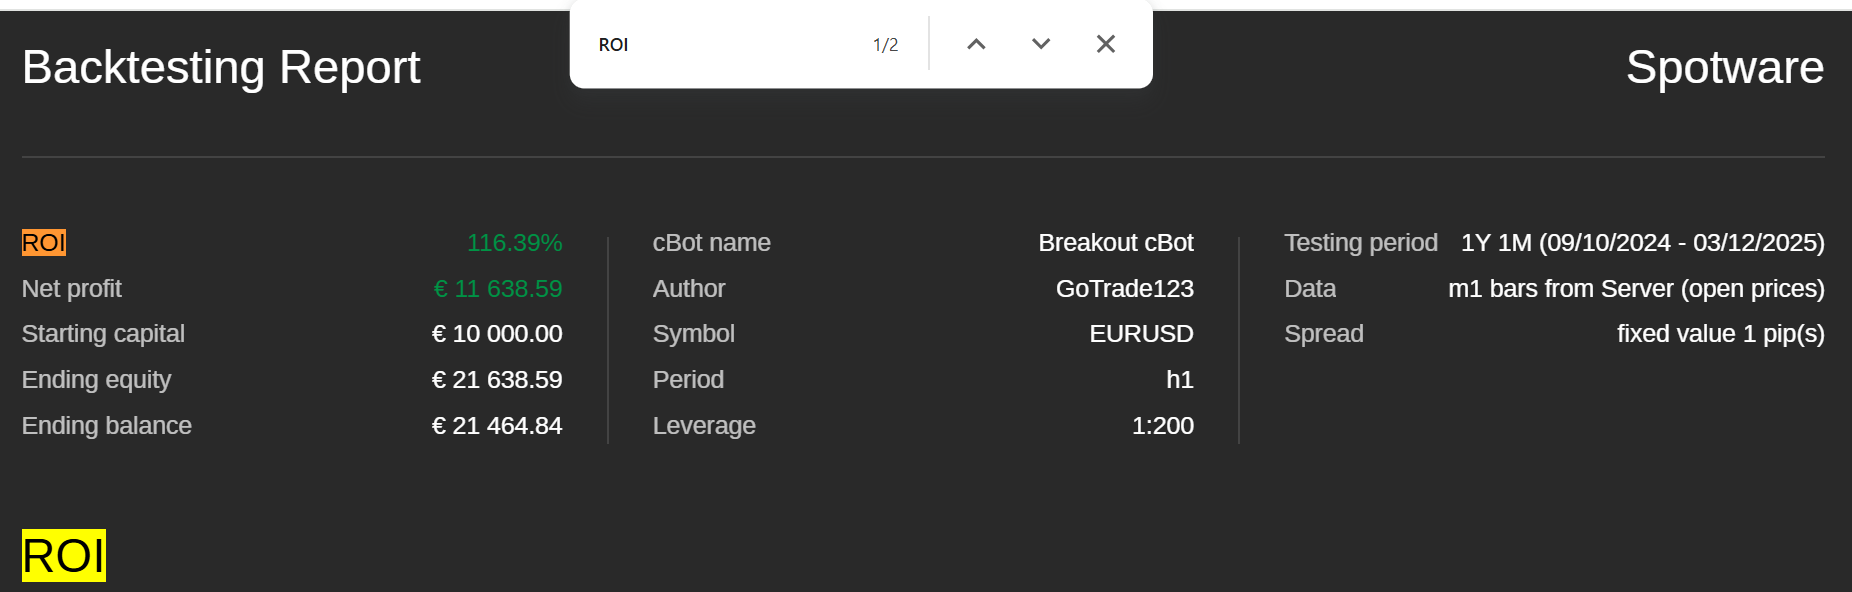This screenshot has width=1852, height=592.
Task: Select the EURUSD symbol value
Action: (1141, 334)
